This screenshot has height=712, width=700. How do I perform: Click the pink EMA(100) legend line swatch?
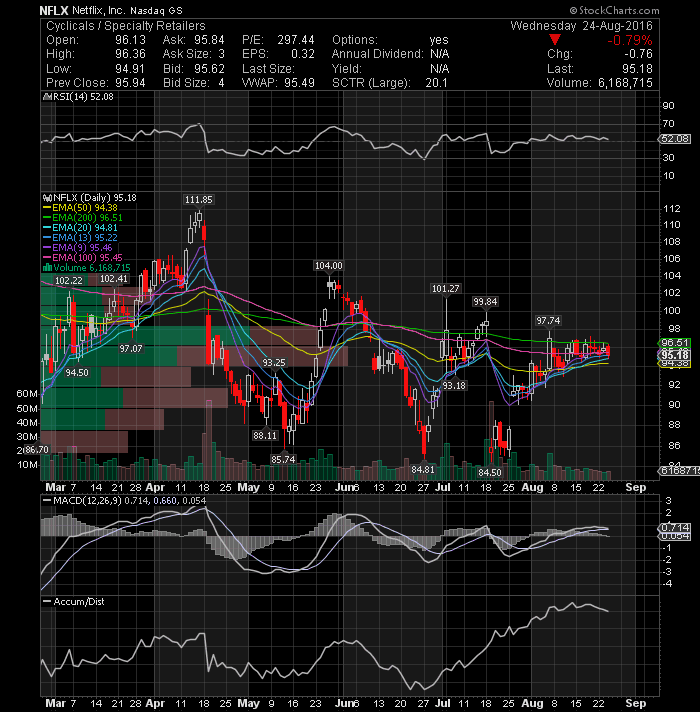point(46,258)
